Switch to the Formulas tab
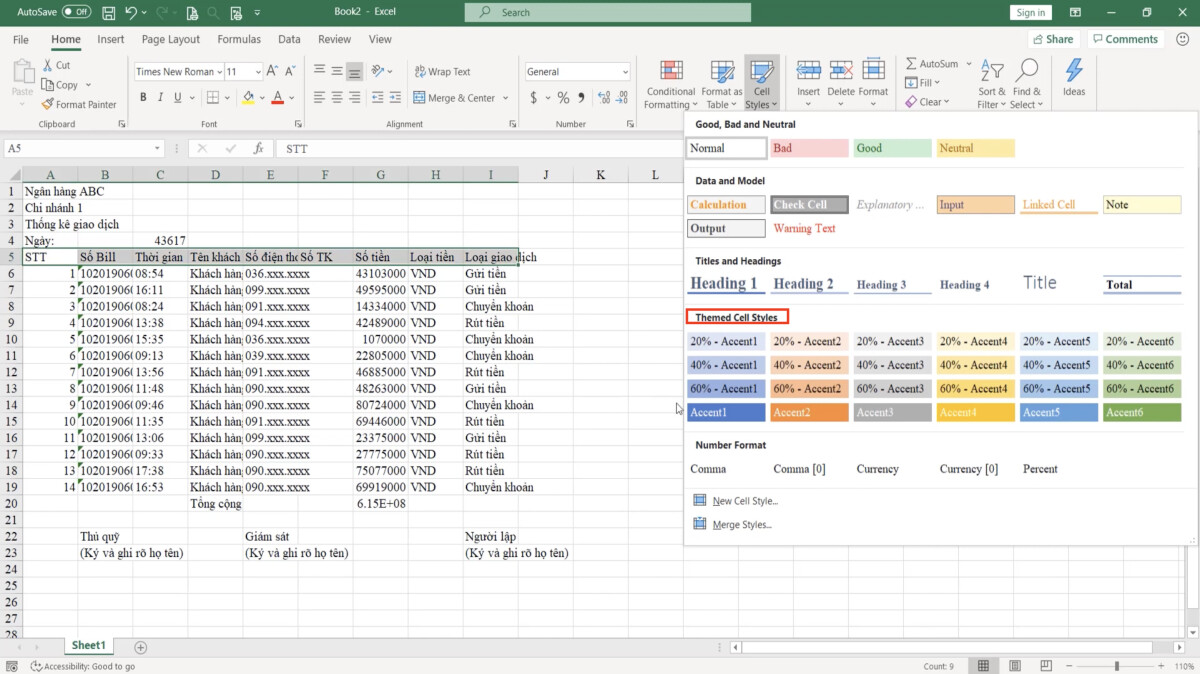Image resolution: width=1200 pixels, height=674 pixels. (239, 39)
